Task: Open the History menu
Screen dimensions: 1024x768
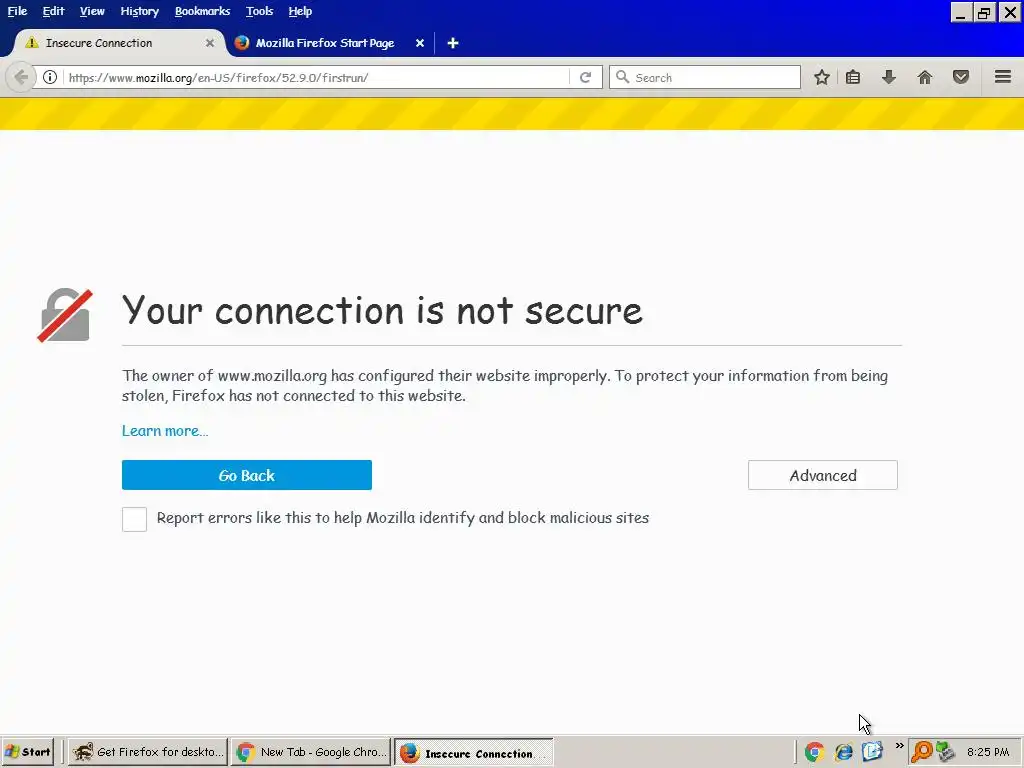Action: pos(139,11)
